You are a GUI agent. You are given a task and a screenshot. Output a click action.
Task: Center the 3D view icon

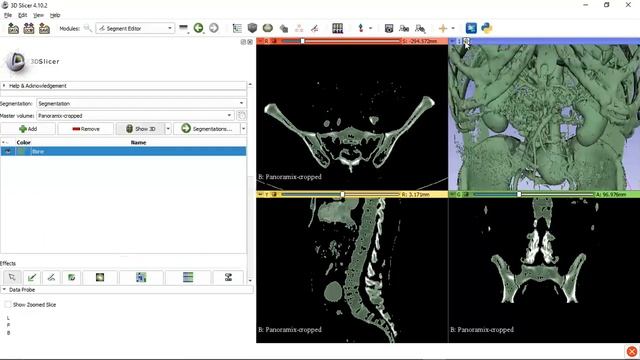466,41
